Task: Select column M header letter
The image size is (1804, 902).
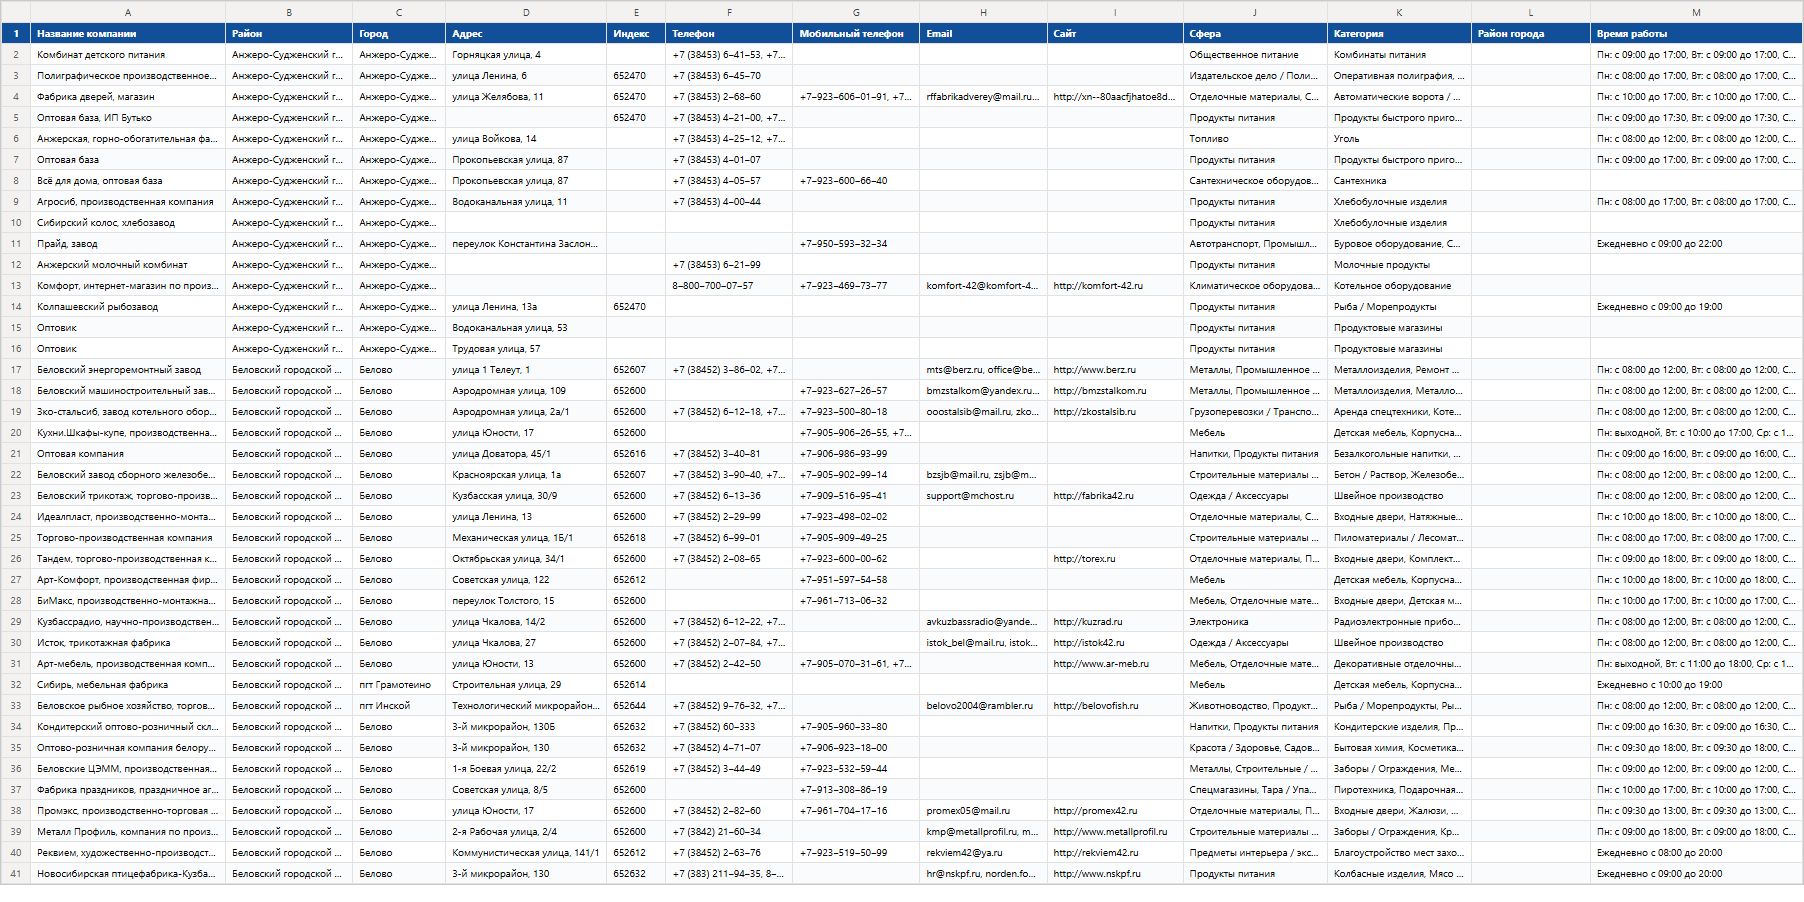Action: tap(1696, 12)
